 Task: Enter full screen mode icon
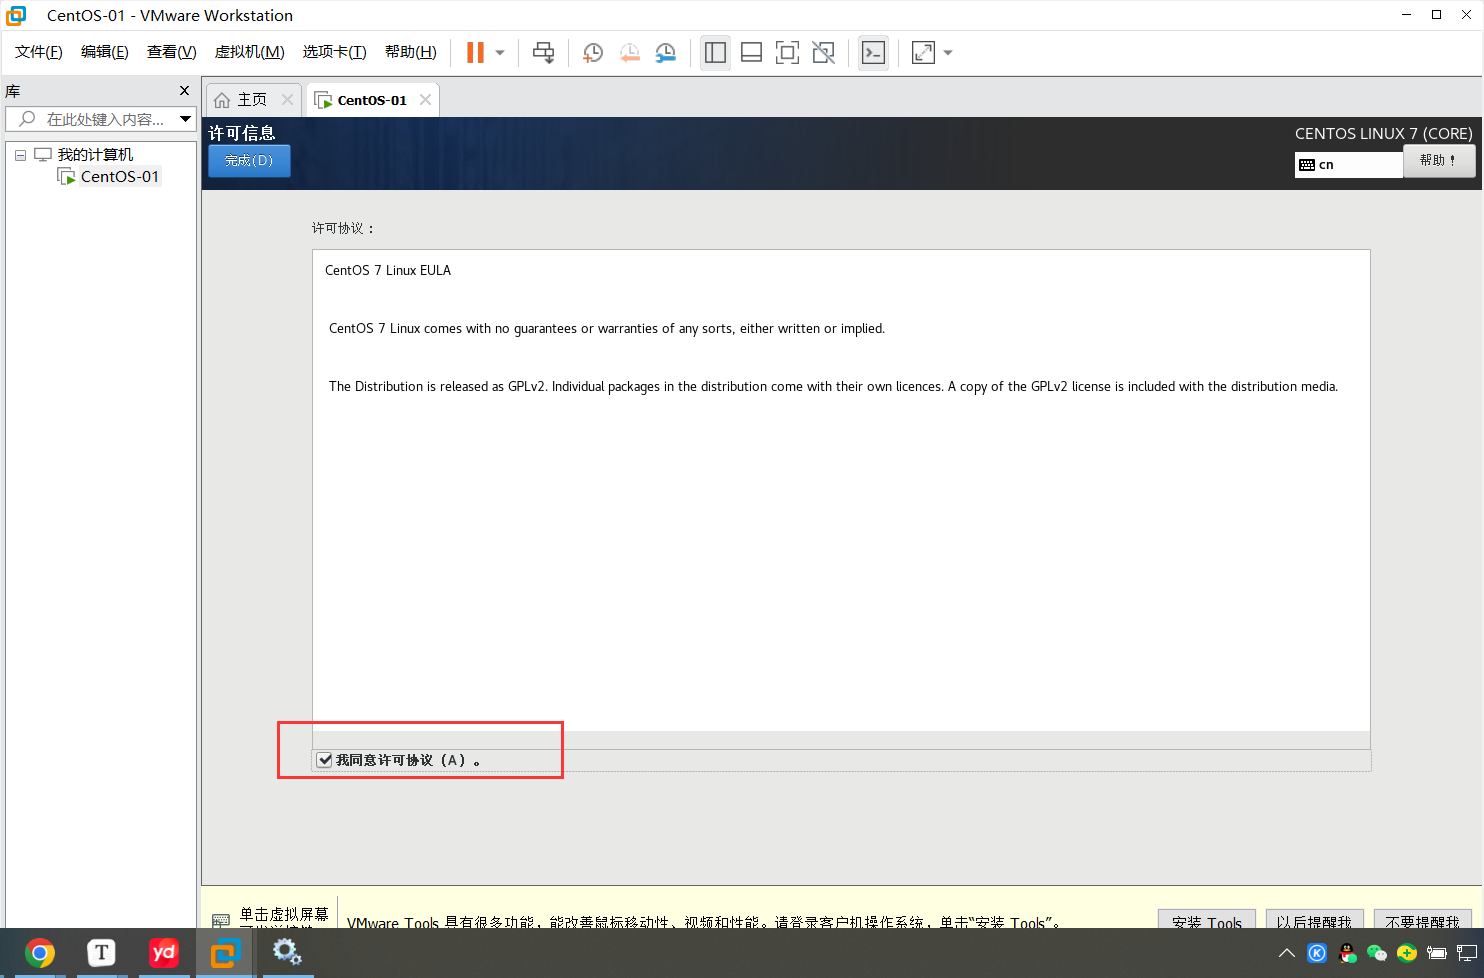coord(787,53)
